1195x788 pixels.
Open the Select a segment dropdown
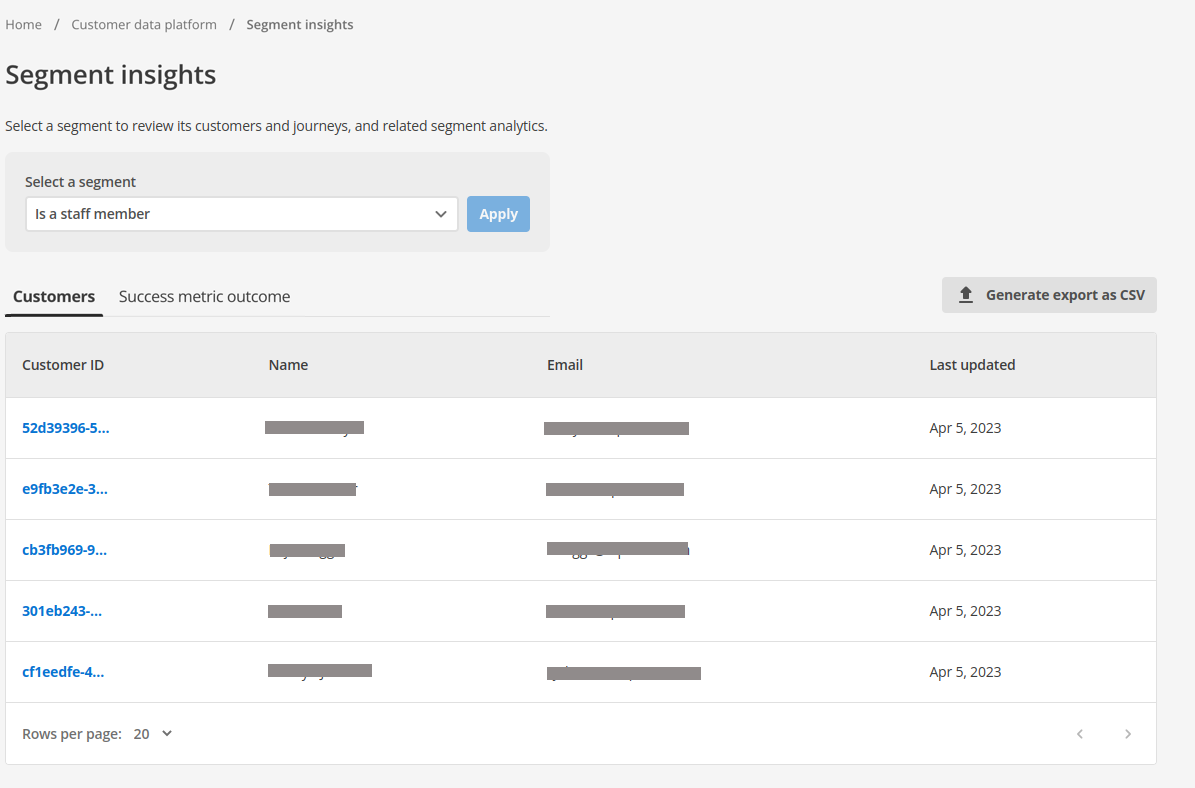[x=242, y=214]
